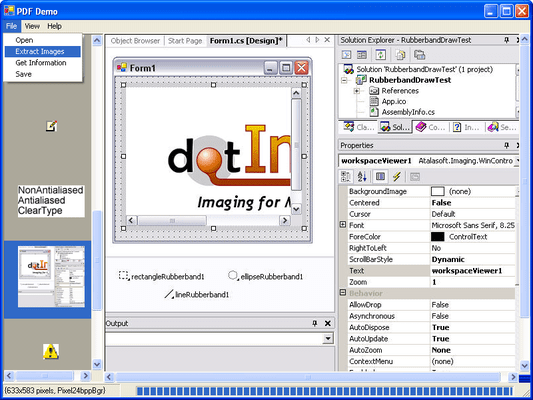
Task: Click Form1 viewer scroll down arrow
Action: [296, 209]
